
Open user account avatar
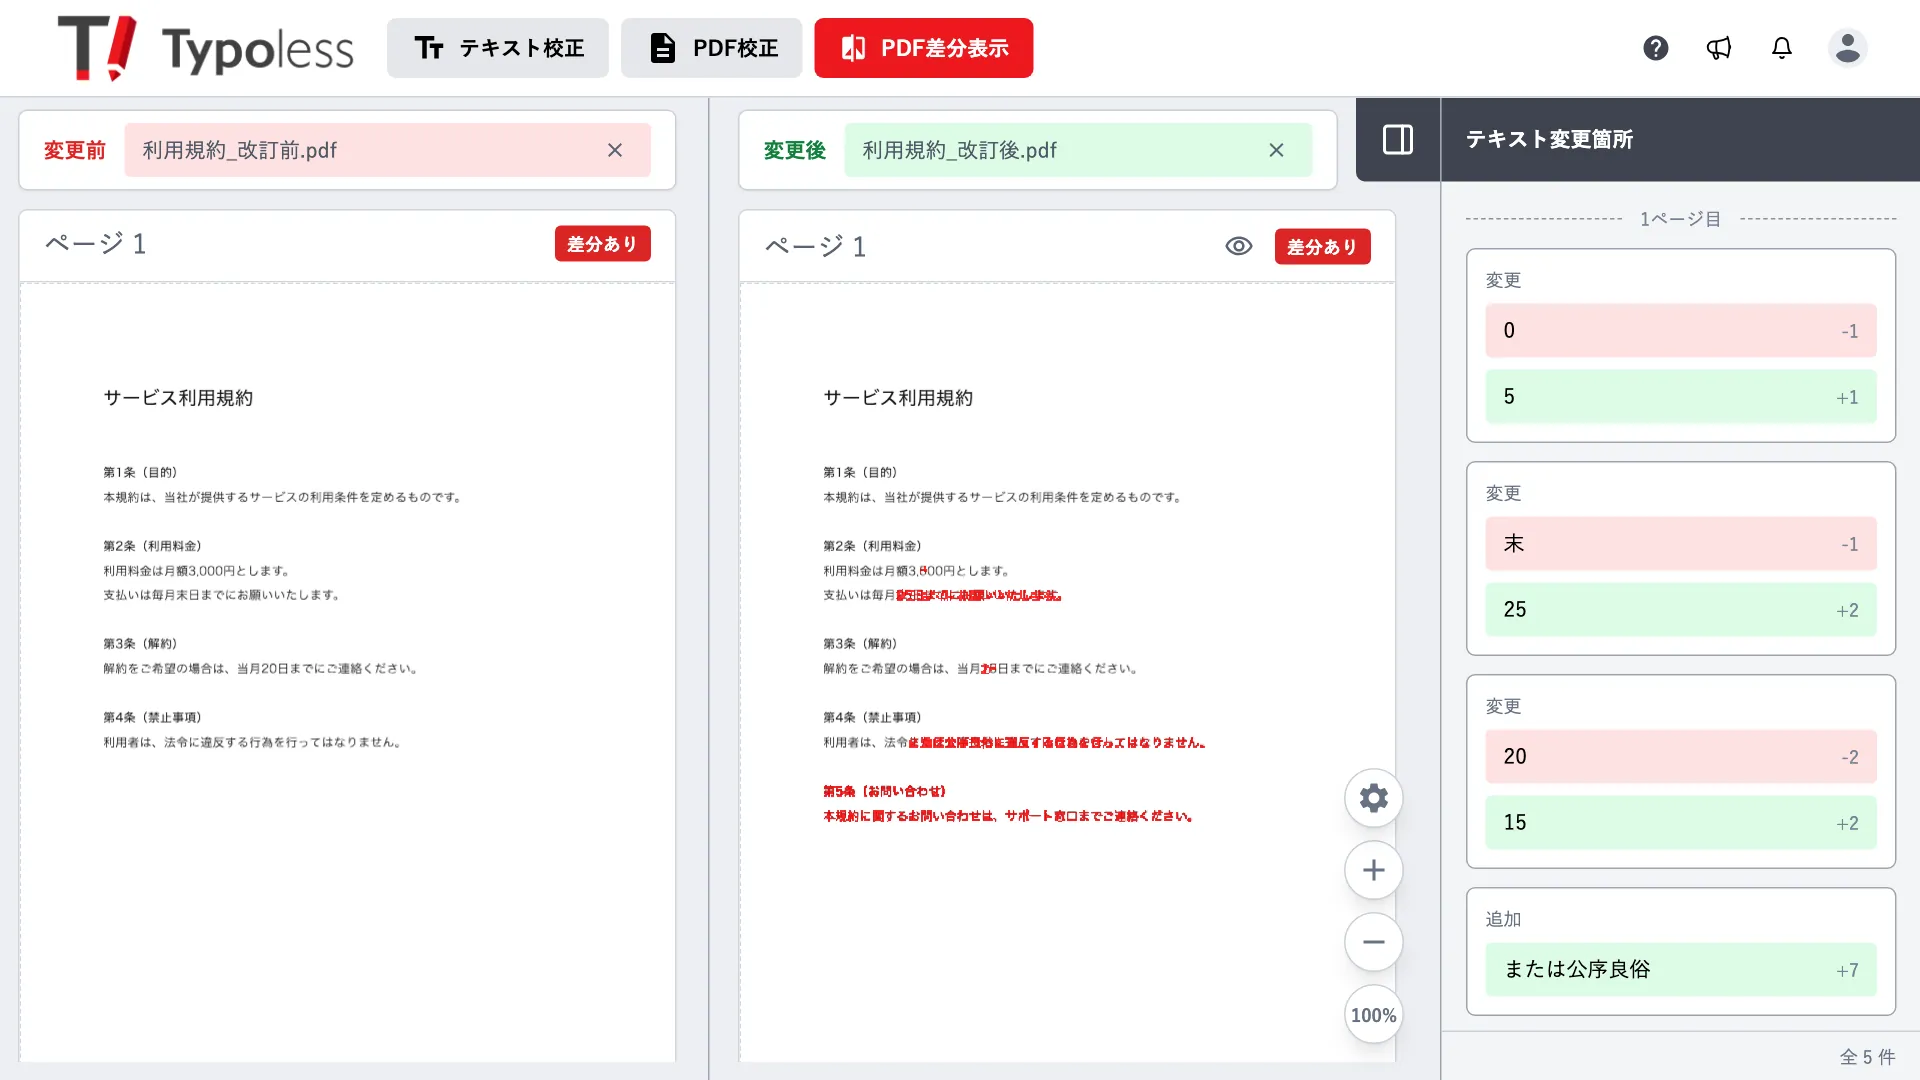(x=1848, y=48)
